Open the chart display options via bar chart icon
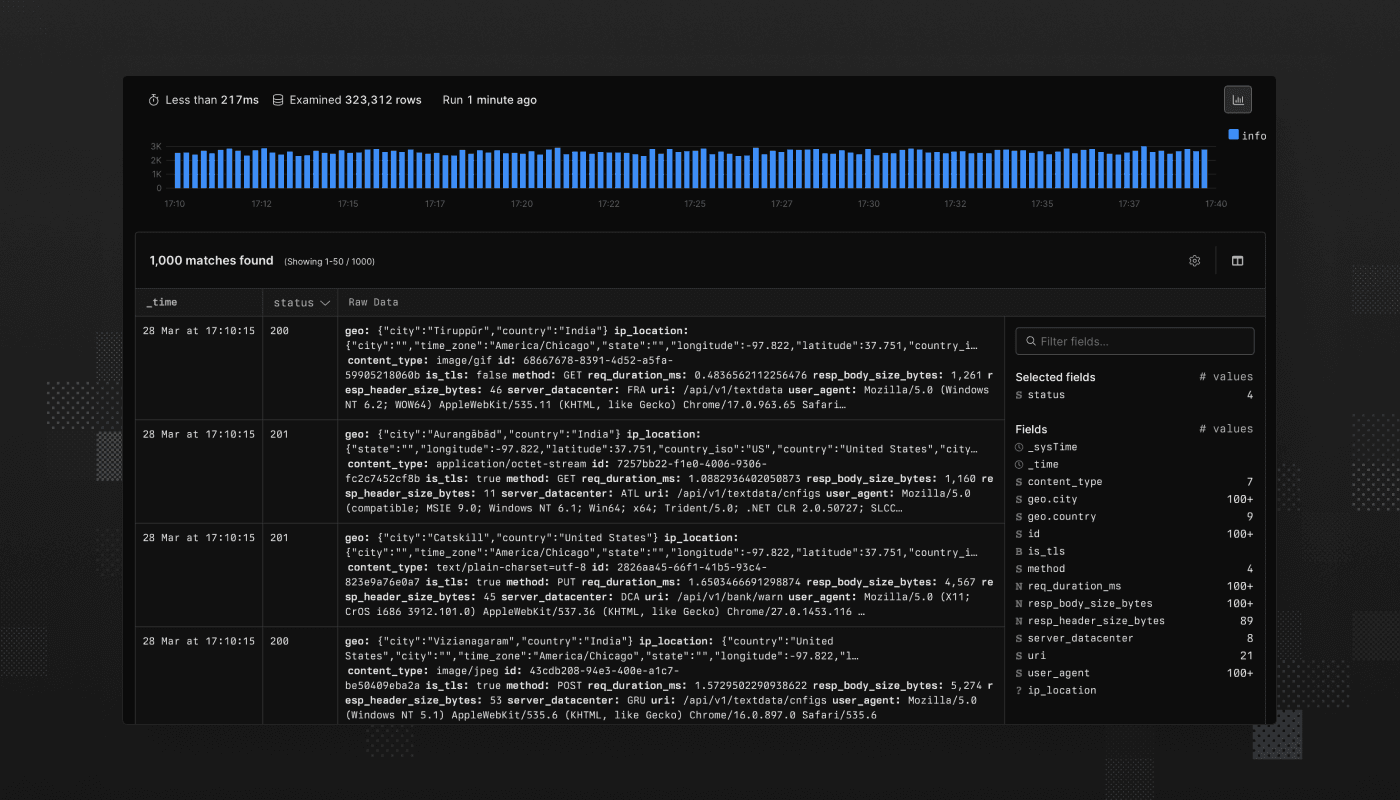The width and height of the screenshot is (1400, 800). click(1237, 98)
